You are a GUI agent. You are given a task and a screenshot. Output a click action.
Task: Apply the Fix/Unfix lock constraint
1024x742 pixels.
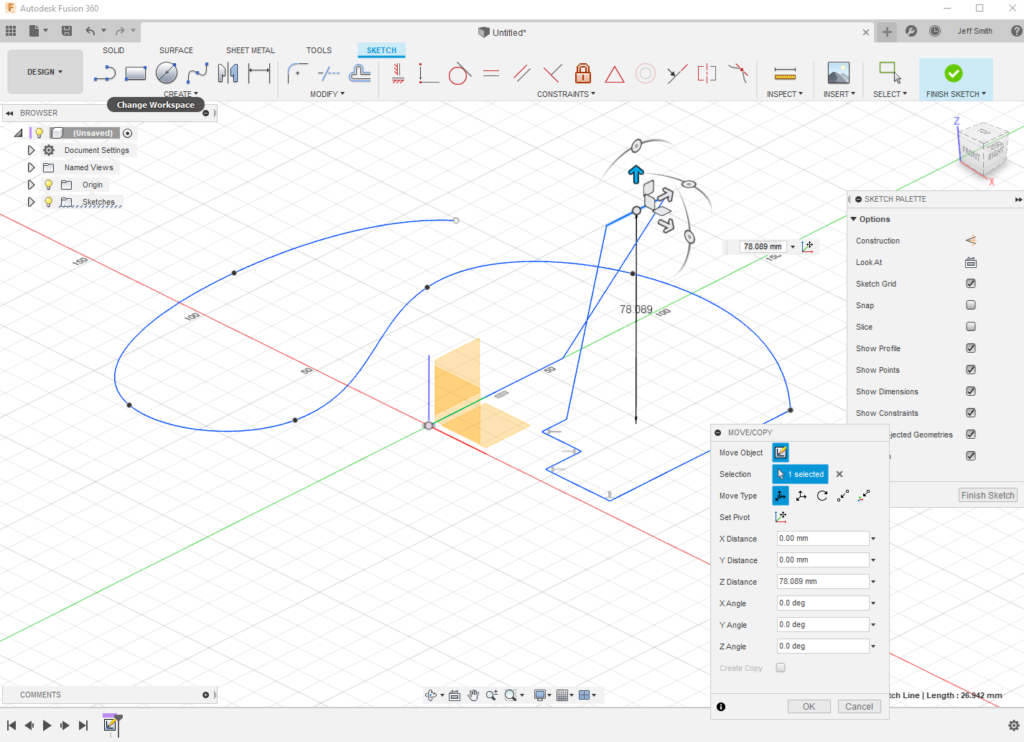point(583,73)
